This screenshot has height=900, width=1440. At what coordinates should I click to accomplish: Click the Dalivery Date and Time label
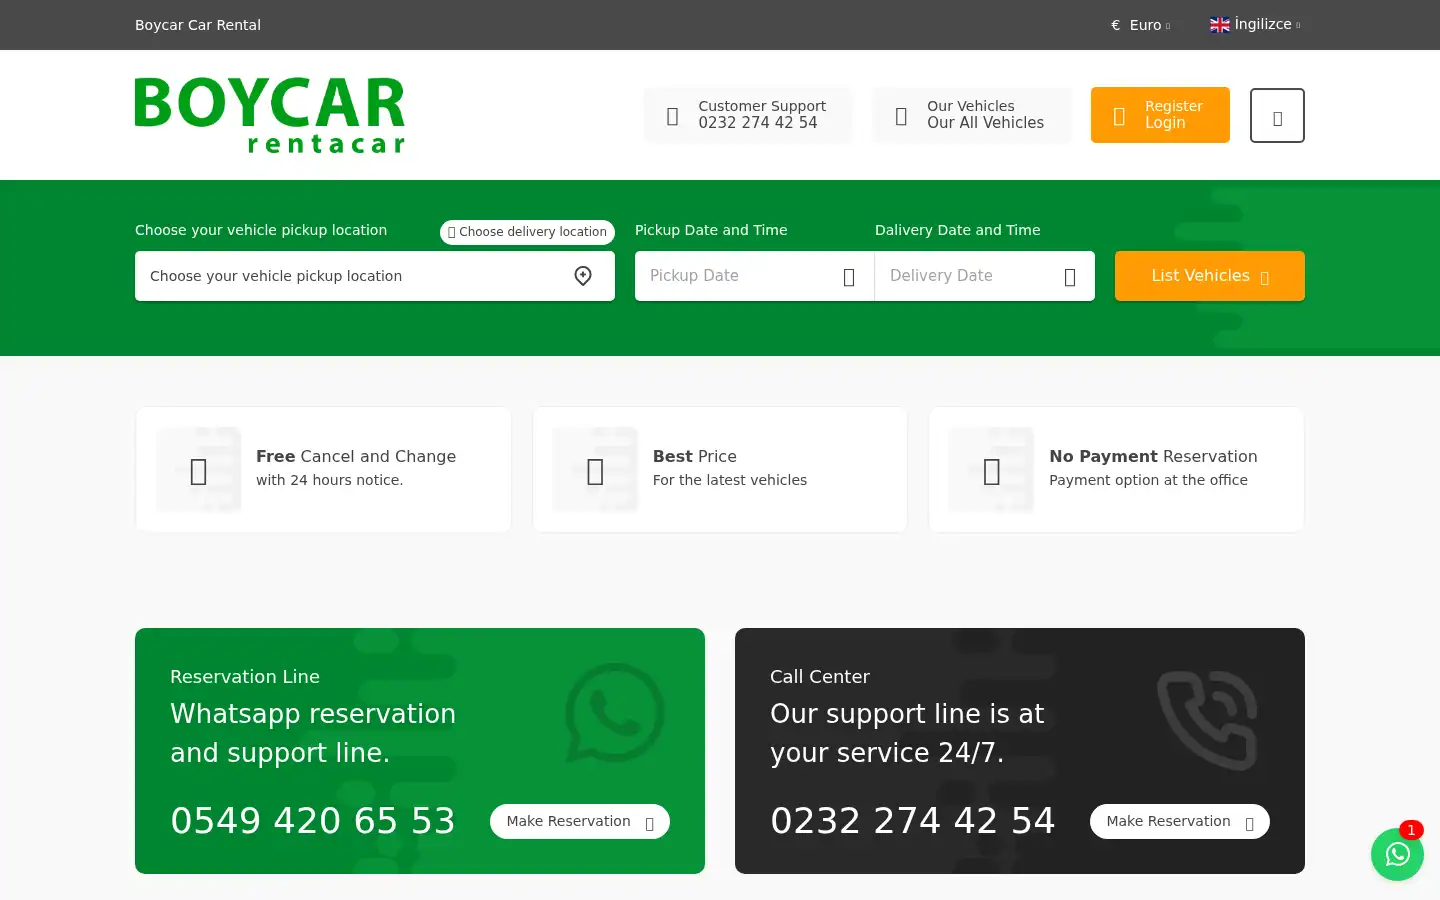(958, 230)
